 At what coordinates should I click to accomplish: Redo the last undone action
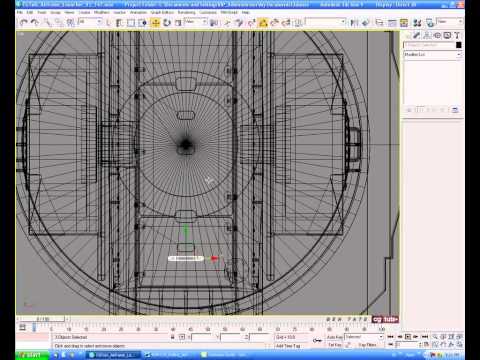(35, 23)
